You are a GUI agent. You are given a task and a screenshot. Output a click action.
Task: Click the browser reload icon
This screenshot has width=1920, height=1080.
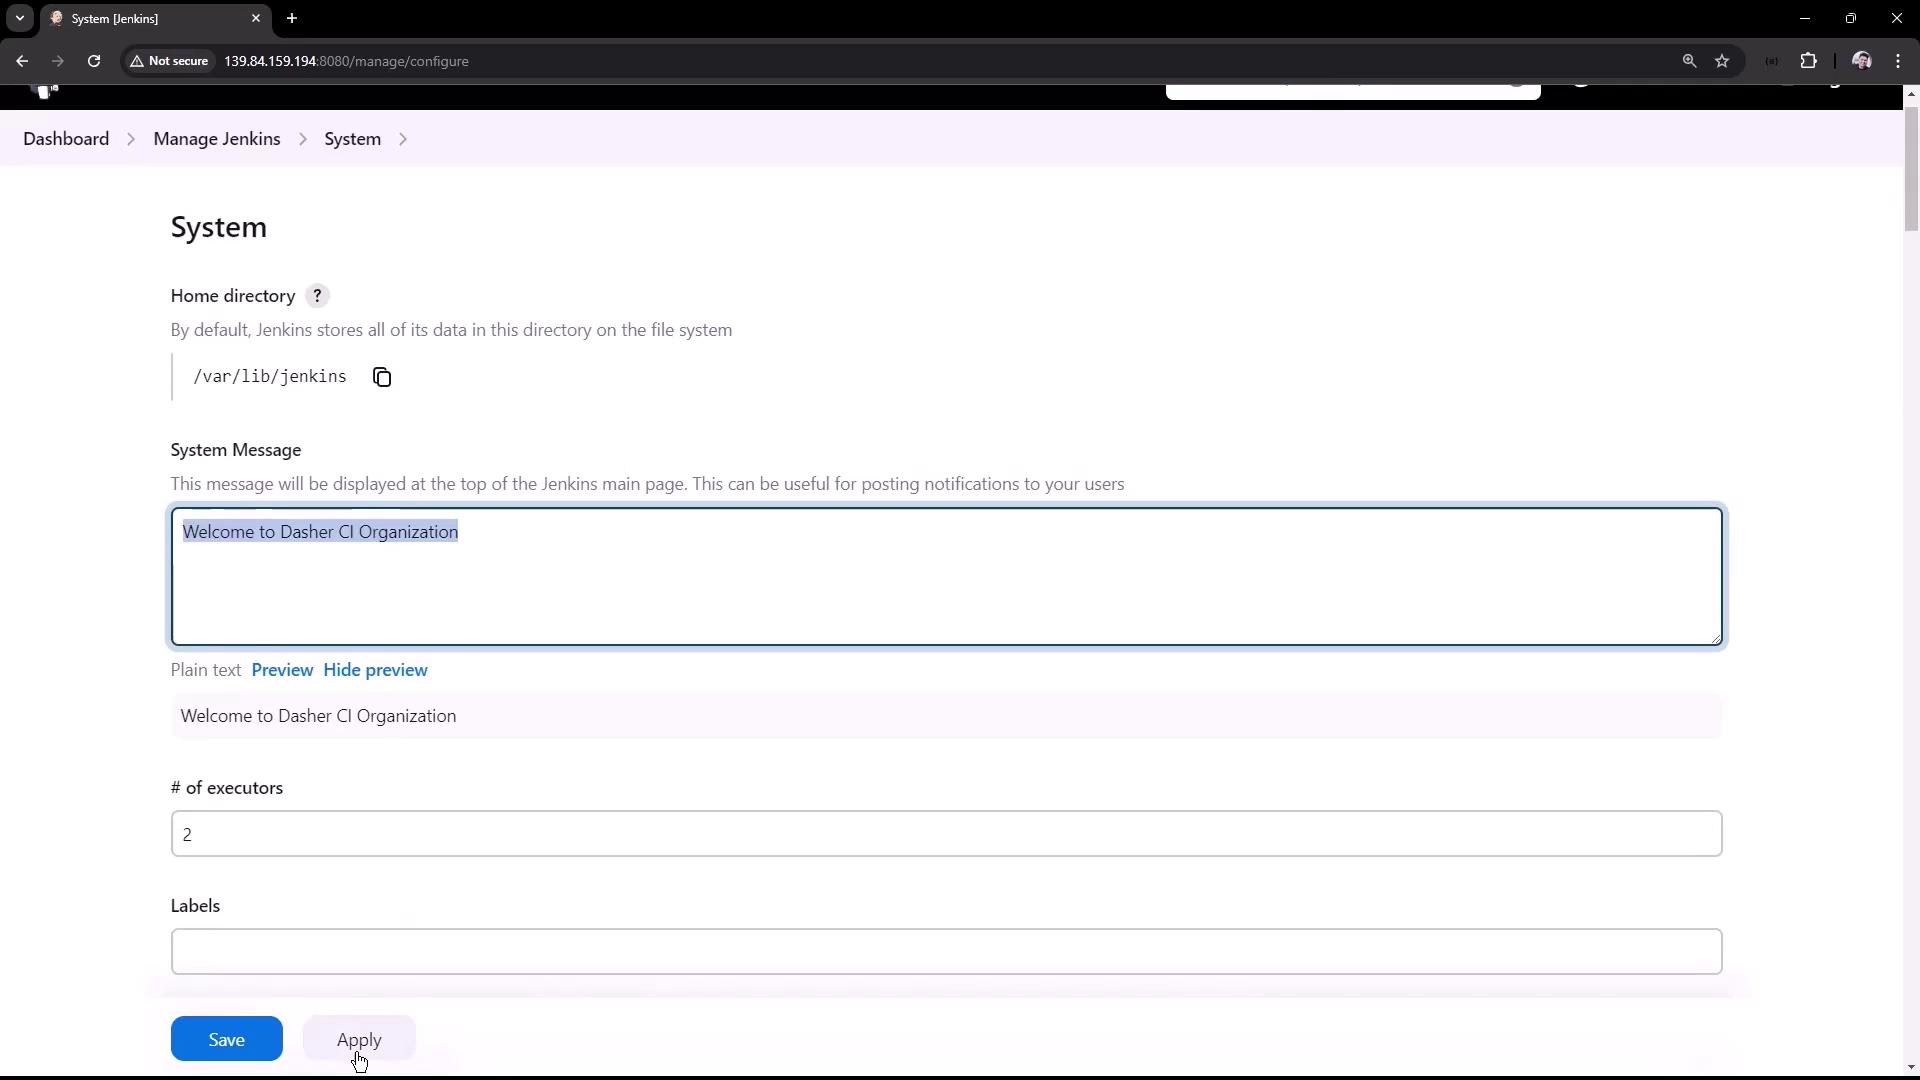(94, 61)
